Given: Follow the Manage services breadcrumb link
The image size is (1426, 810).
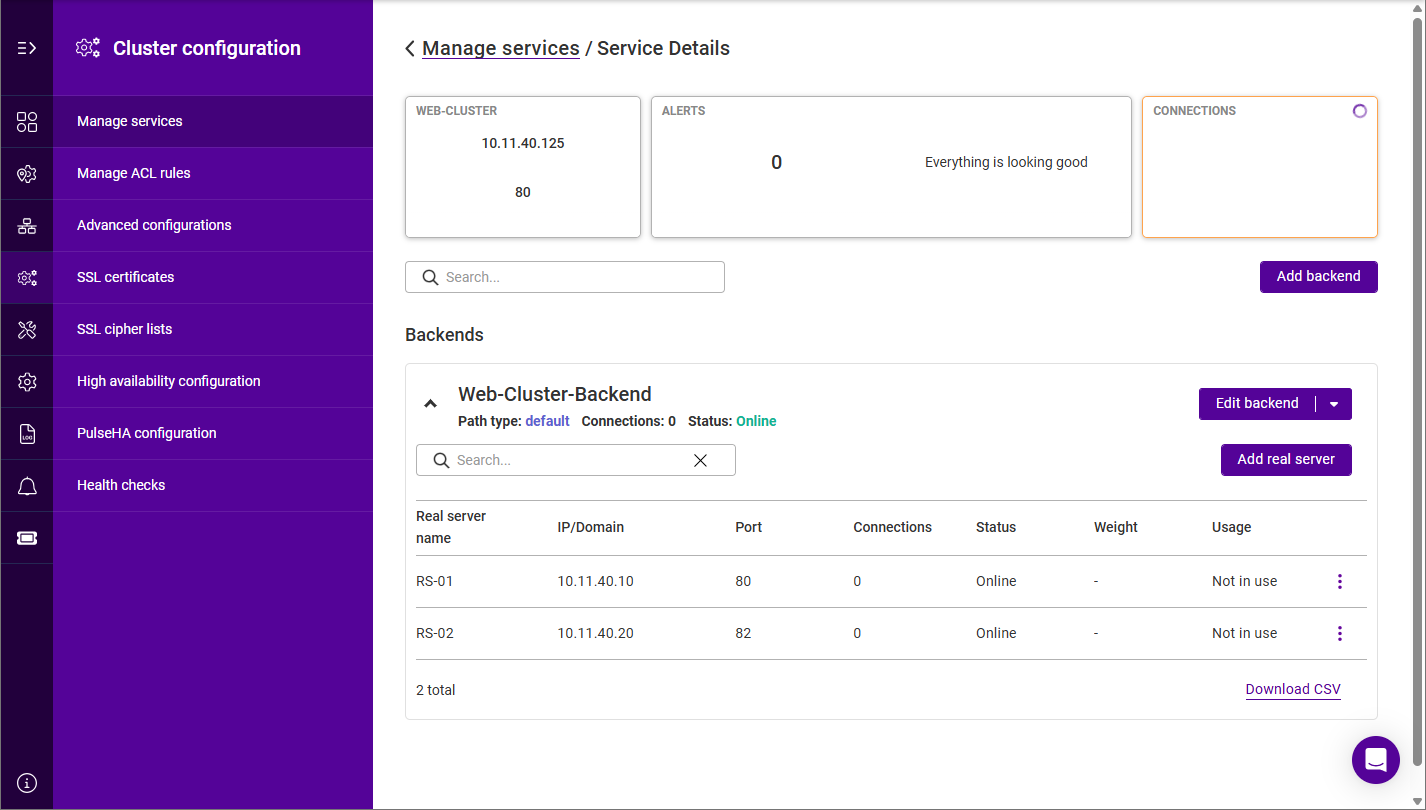Looking at the screenshot, I should [501, 48].
